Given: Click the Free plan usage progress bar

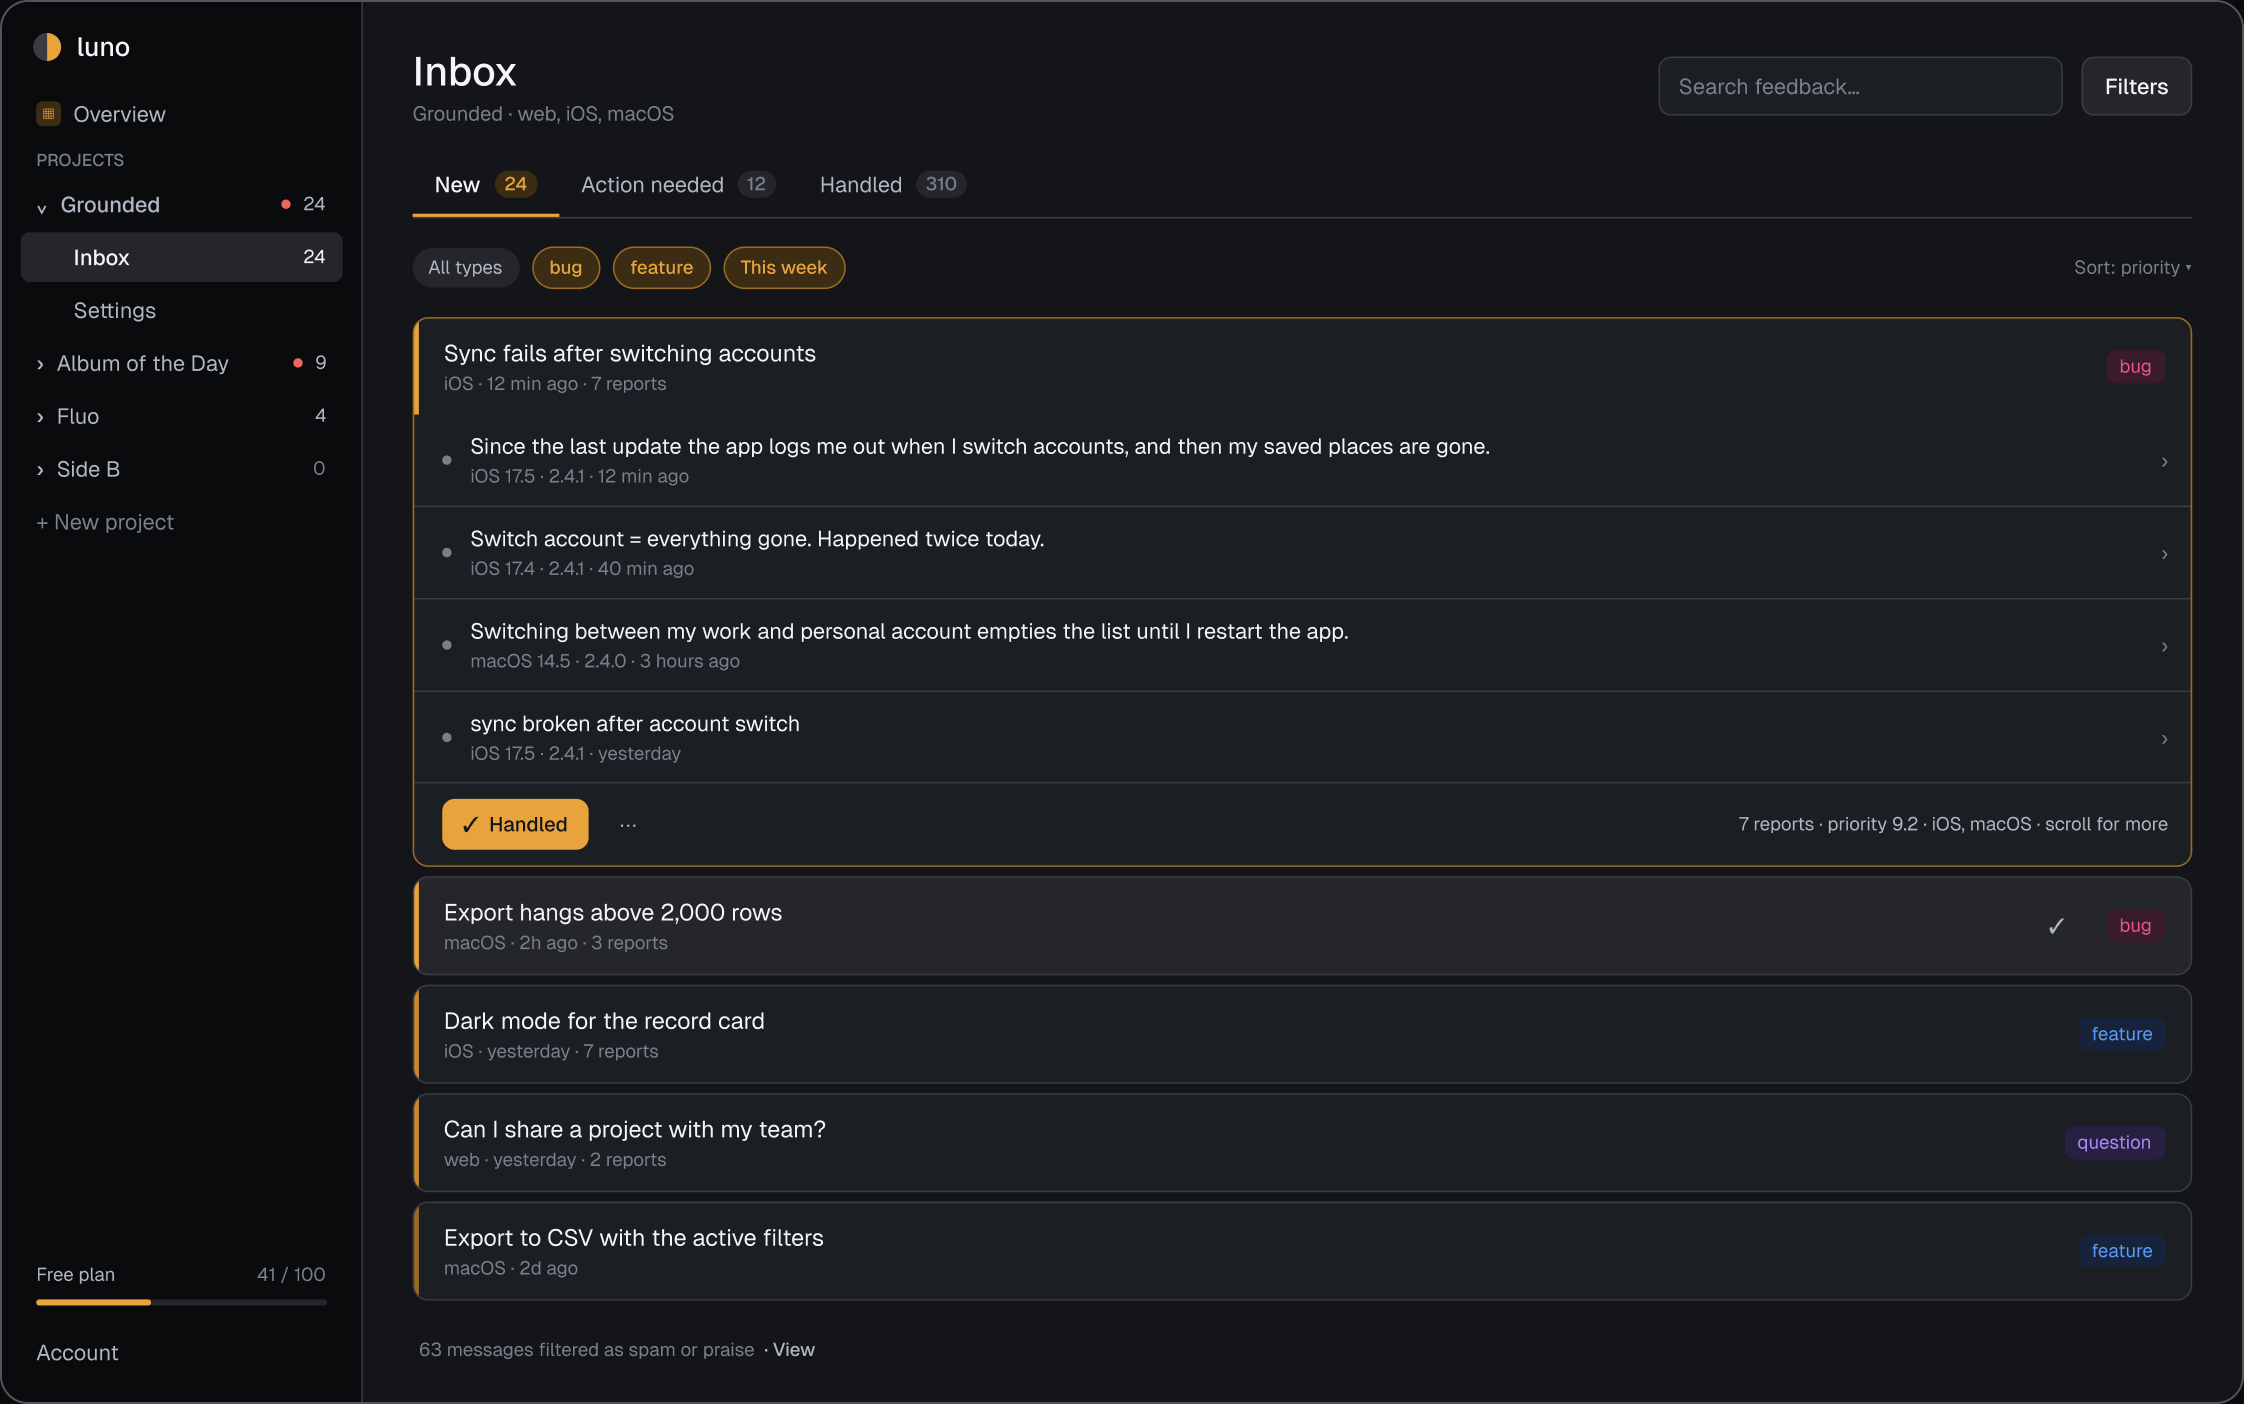Looking at the screenshot, I should [x=181, y=1302].
